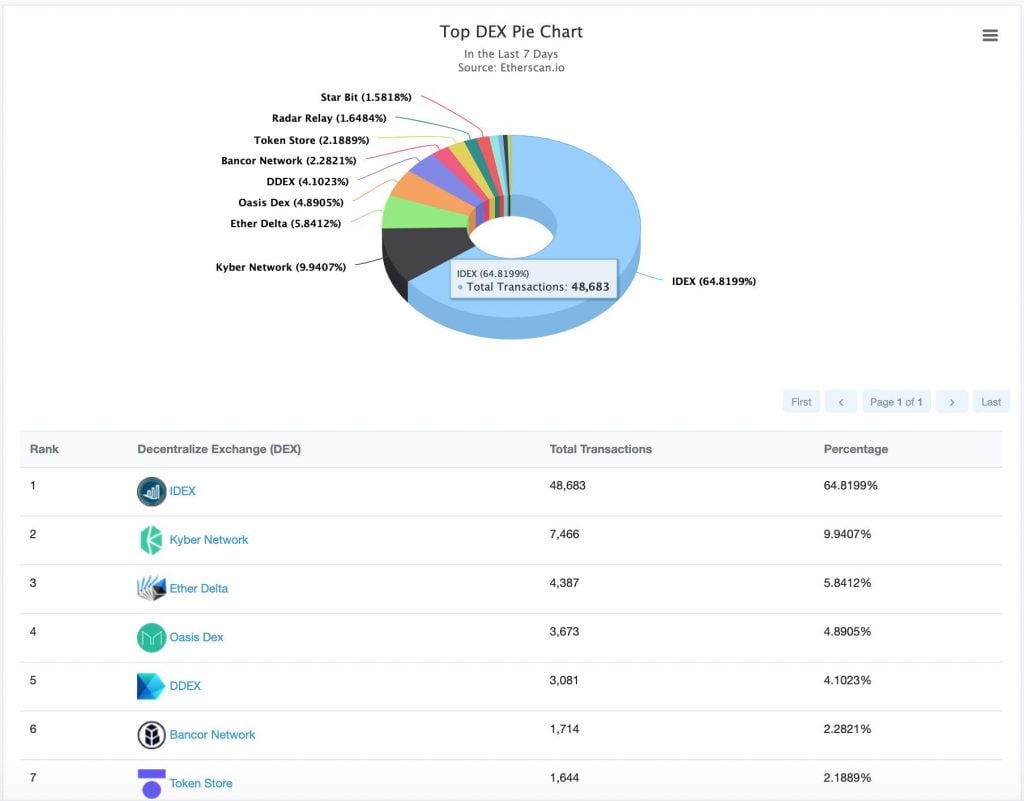
Task: Click the 2.1889% percentage table cell
Action: 847,777
